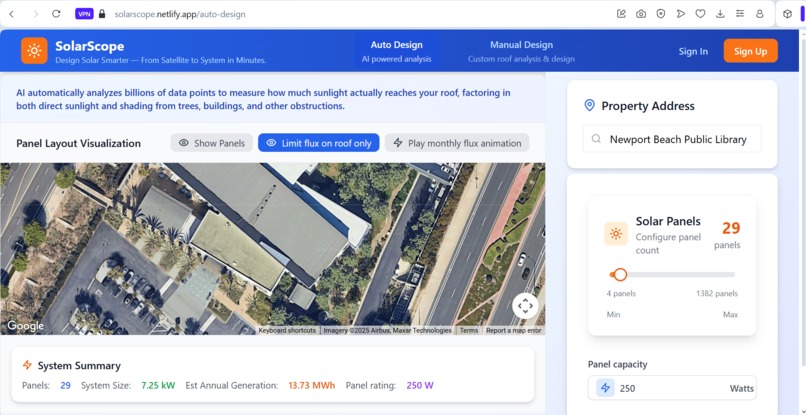Click the Google logo on map
806x415 pixels.
pos(25,326)
